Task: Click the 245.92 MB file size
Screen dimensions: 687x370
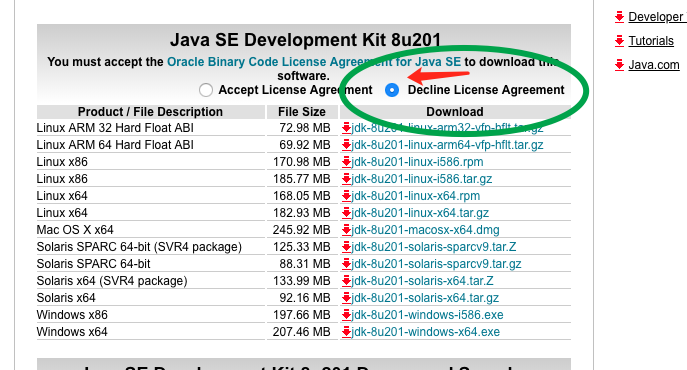Action: (301, 230)
